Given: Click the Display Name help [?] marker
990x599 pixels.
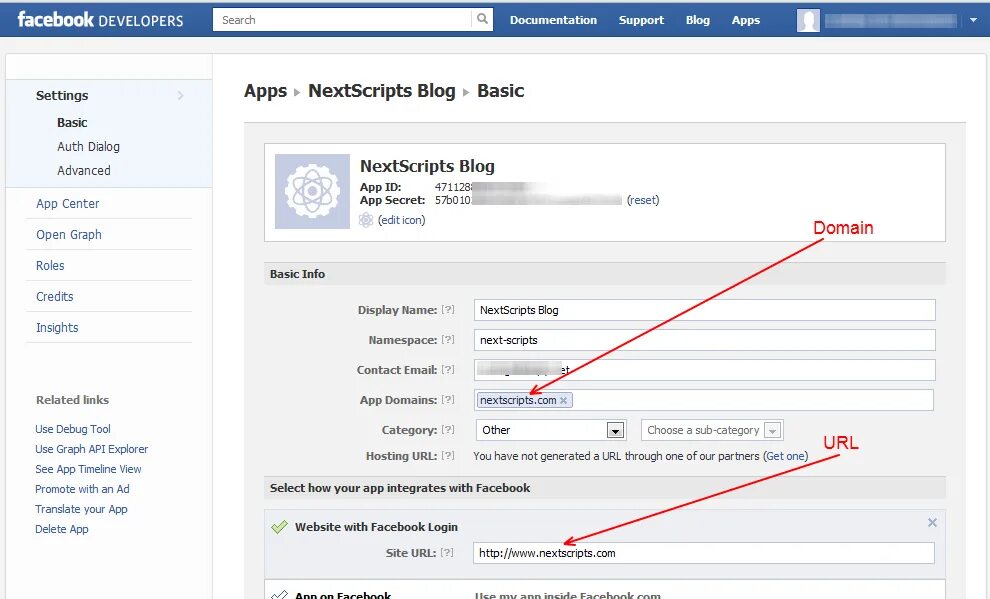Looking at the screenshot, I should pos(448,309).
